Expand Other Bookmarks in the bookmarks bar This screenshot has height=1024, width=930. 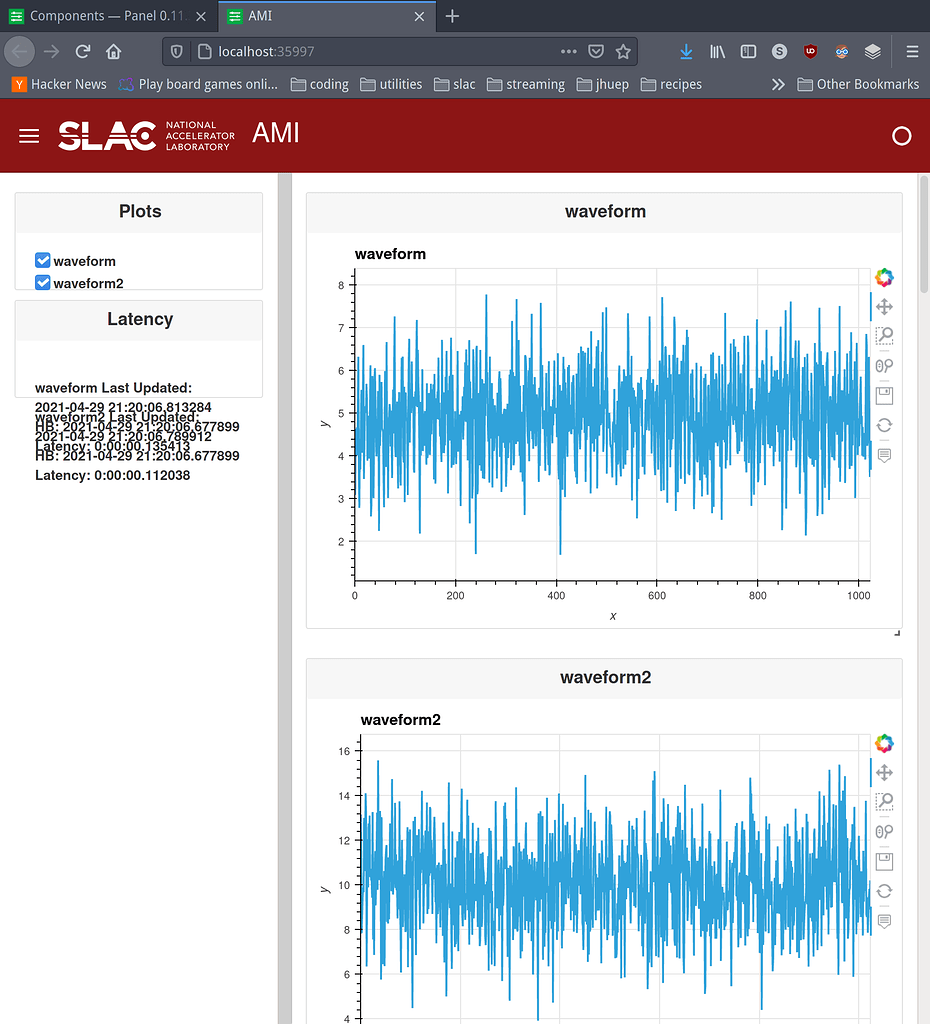click(858, 84)
